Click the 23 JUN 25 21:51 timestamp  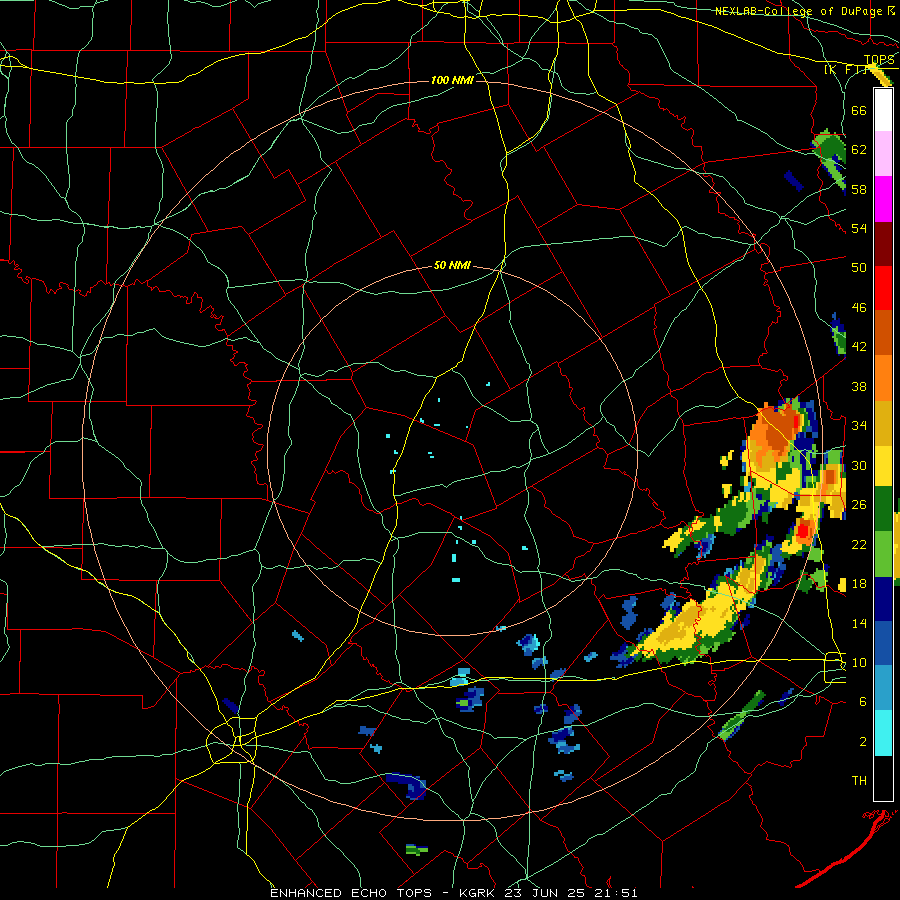pyautogui.click(x=571, y=893)
